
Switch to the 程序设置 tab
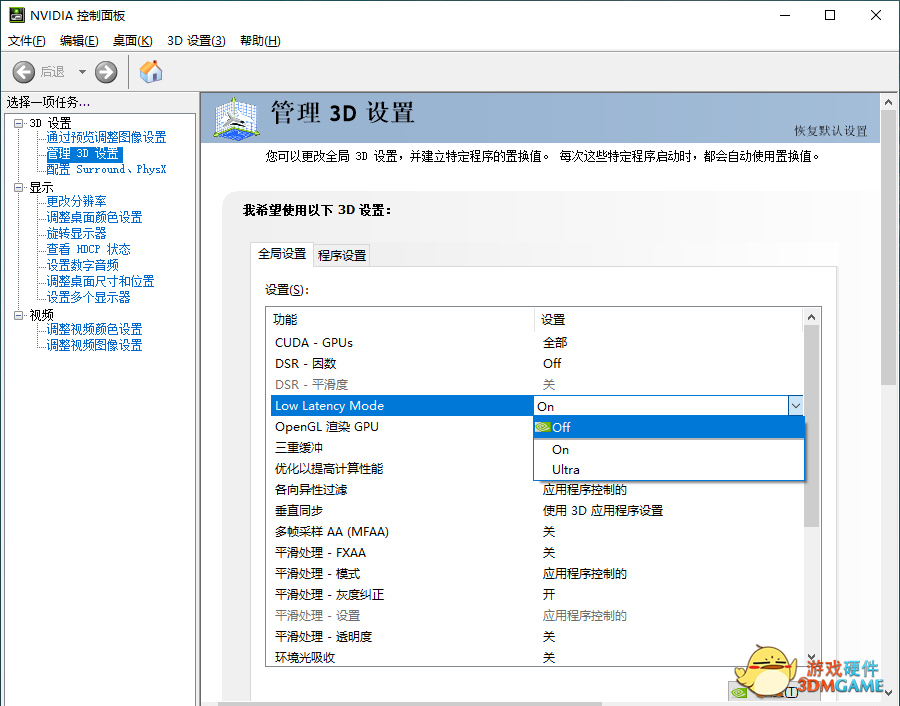coord(342,255)
